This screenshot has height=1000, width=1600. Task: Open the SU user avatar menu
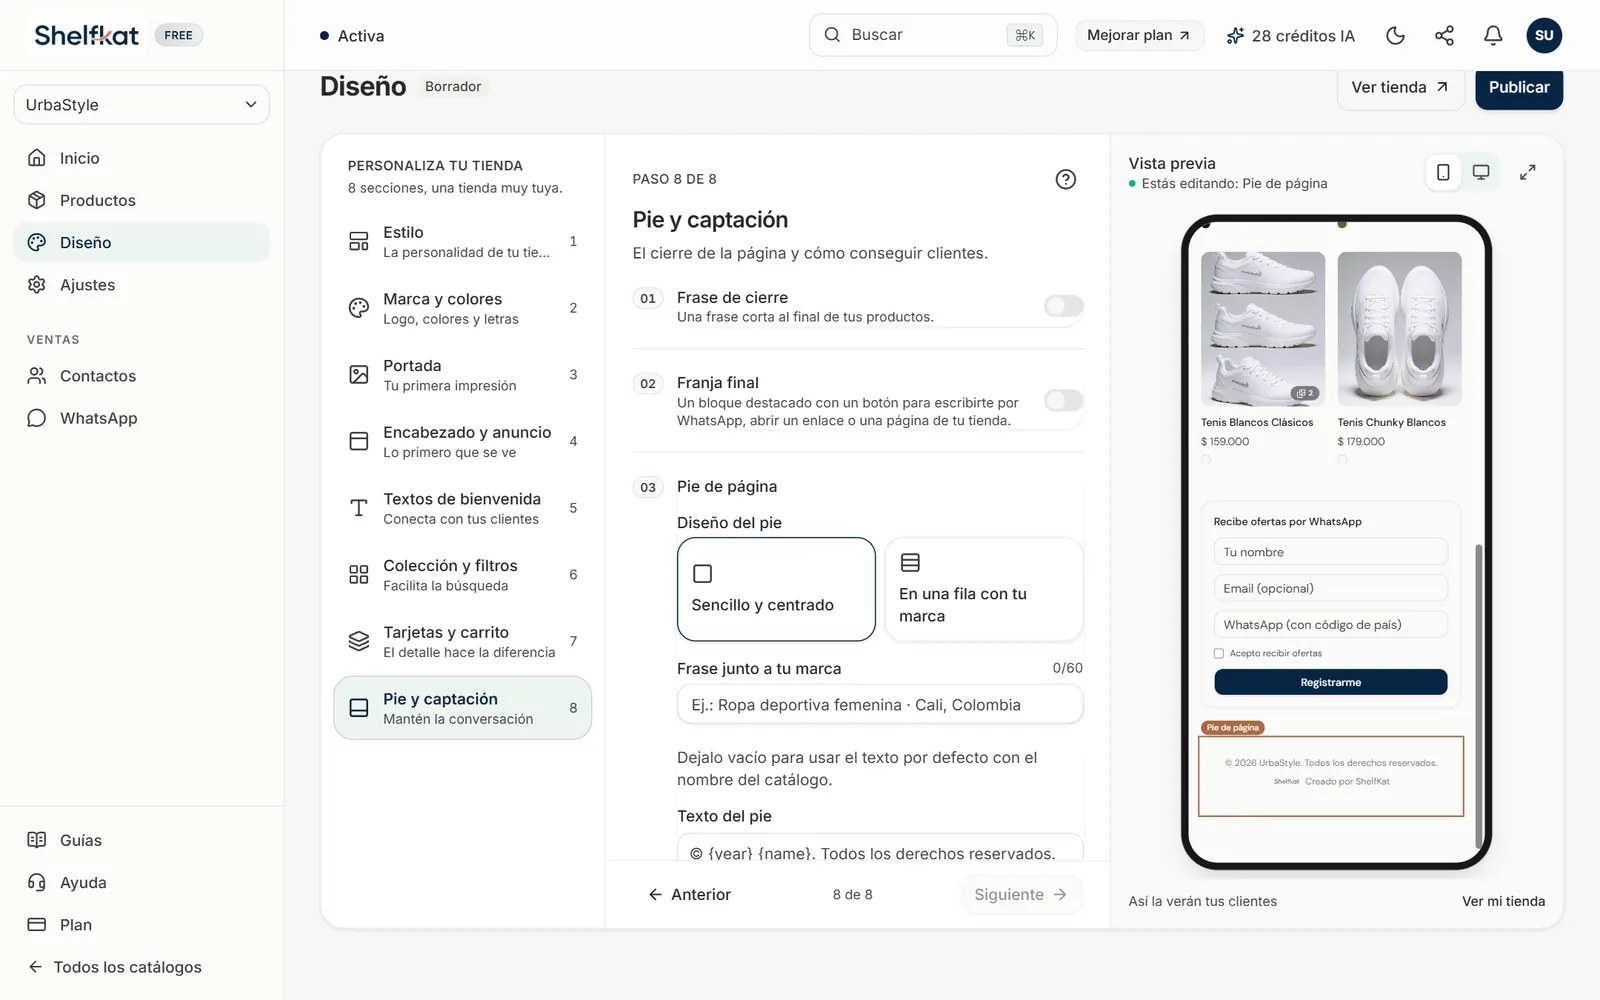point(1544,36)
